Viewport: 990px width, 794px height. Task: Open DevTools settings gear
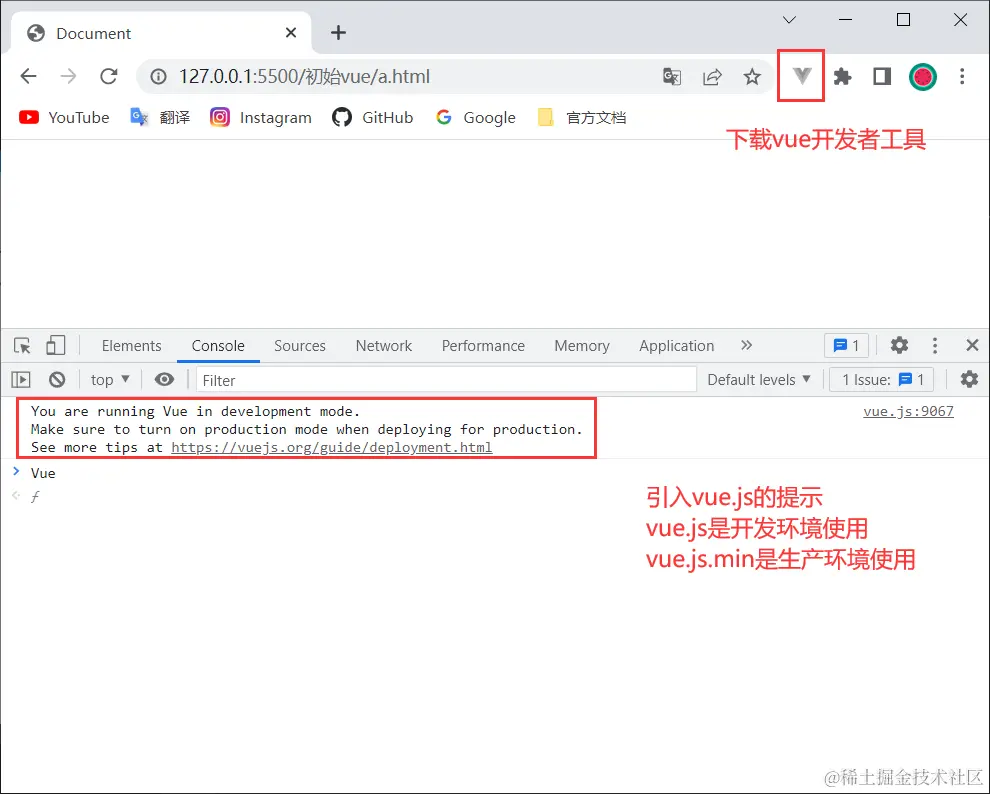899,345
